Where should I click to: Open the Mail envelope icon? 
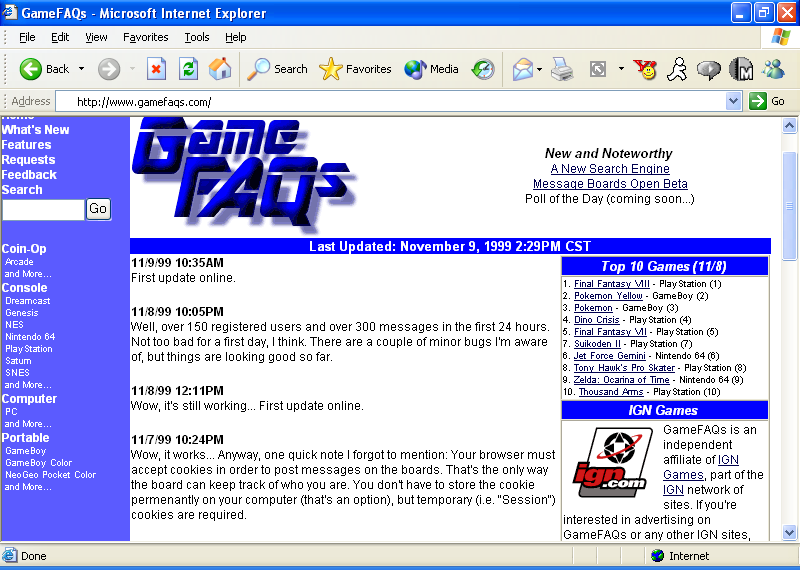(x=522, y=69)
